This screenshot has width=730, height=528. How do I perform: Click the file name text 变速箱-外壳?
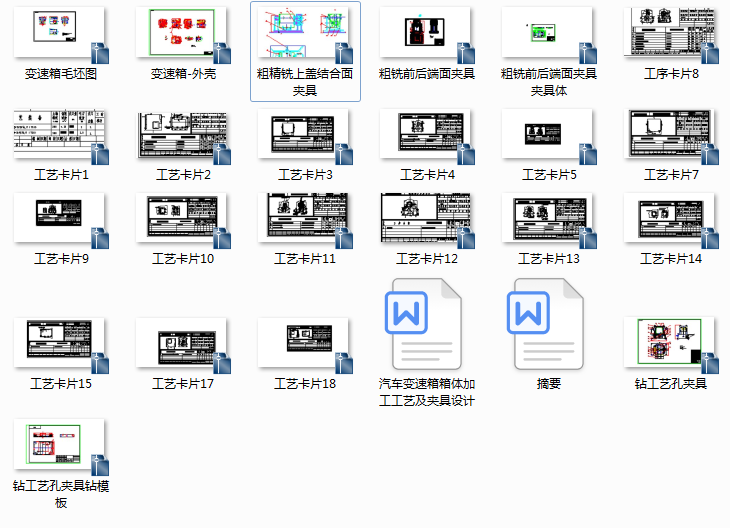coord(183,74)
